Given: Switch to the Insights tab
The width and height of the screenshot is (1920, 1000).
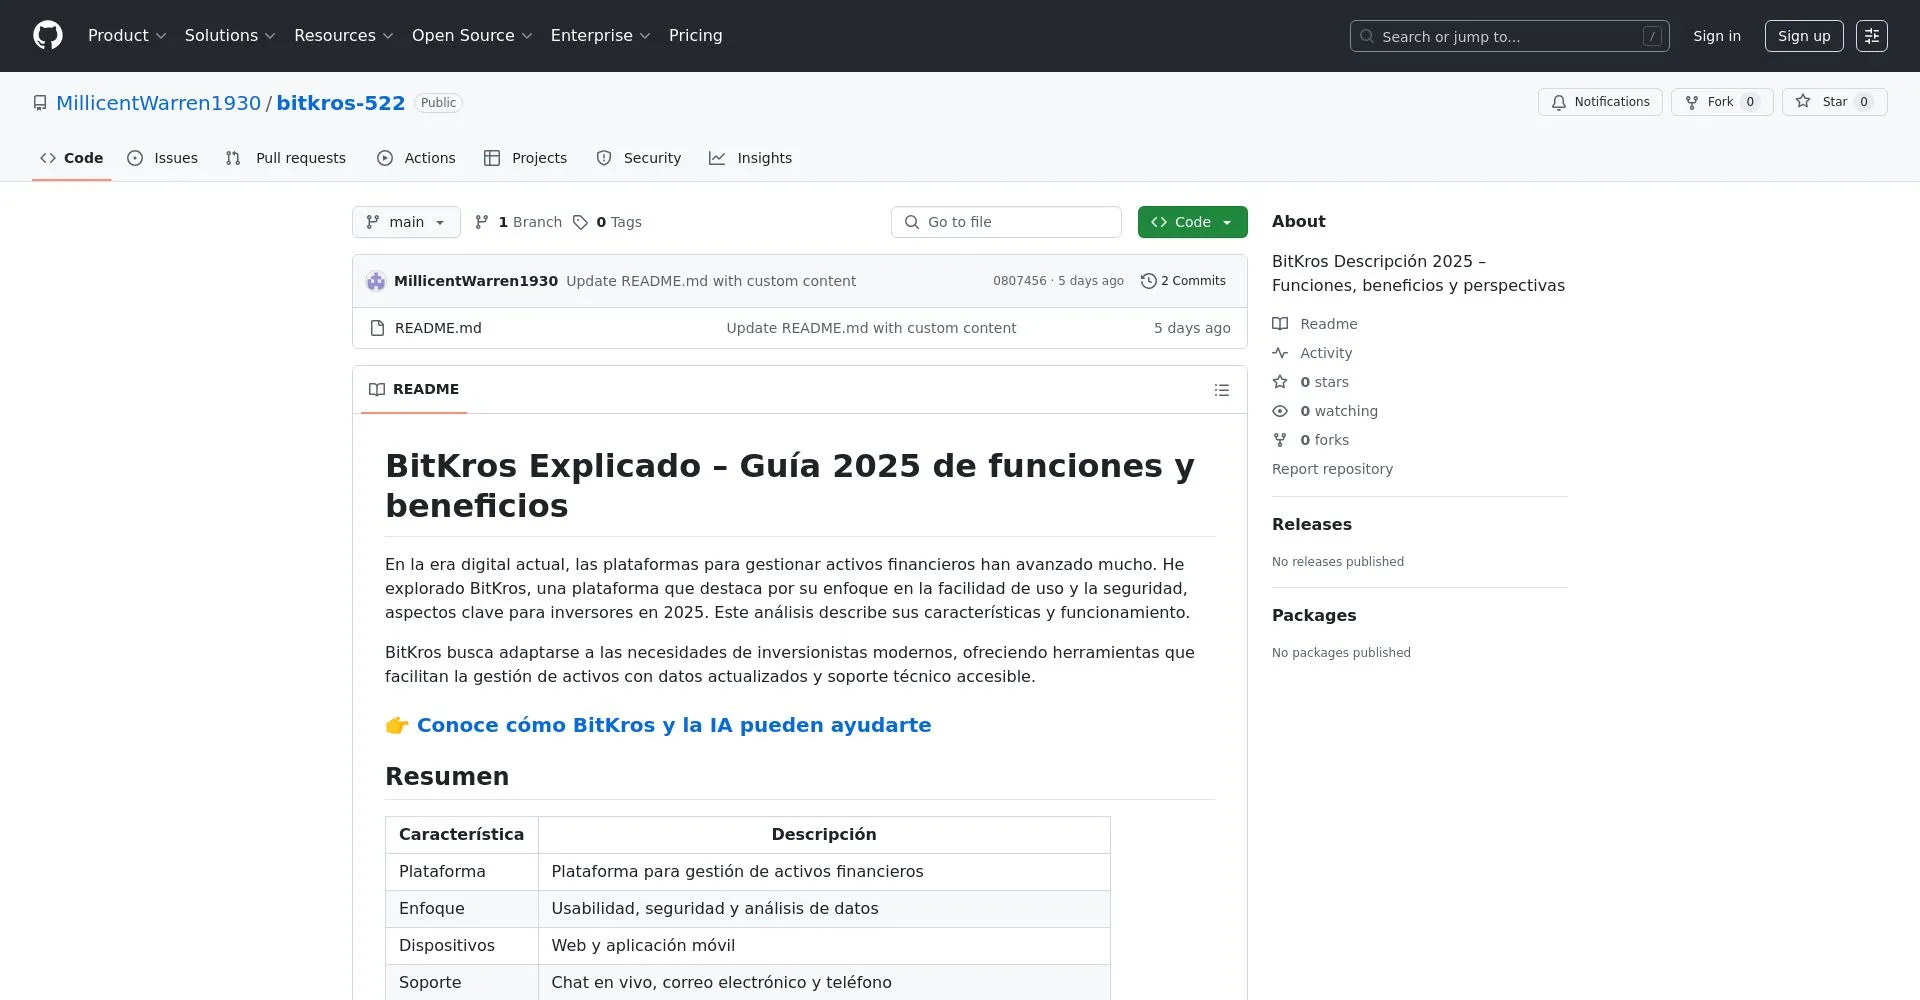Looking at the screenshot, I should 750,158.
